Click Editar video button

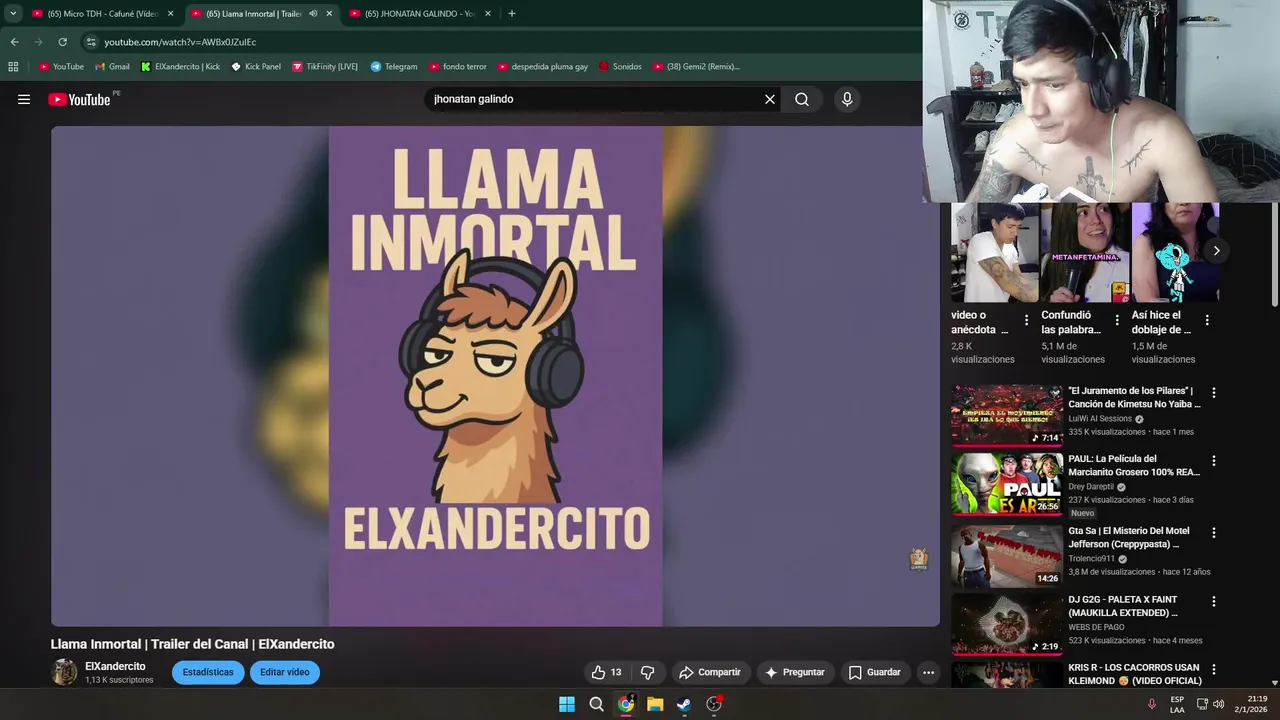pos(285,672)
